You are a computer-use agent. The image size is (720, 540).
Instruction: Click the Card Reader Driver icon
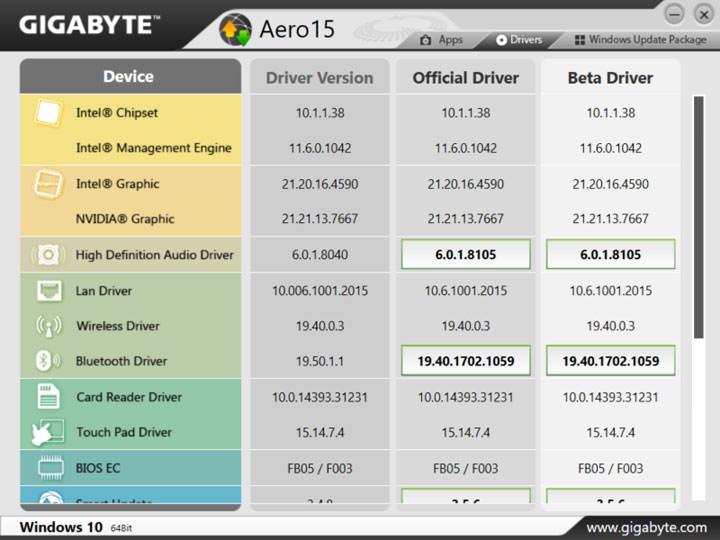tap(49, 397)
